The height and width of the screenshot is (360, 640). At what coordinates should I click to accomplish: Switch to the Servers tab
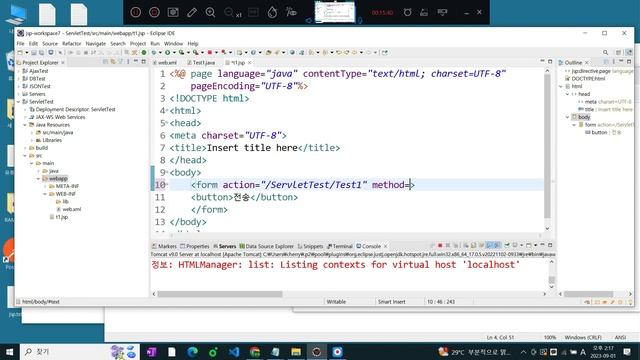pos(224,246)
